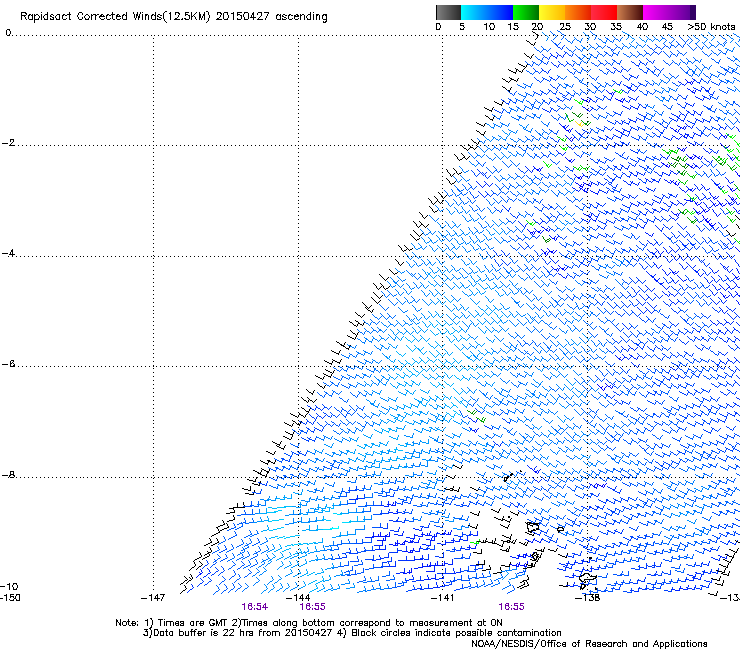Click the legend label 25
Screen dimensions: 740x650
pyautogui.click(x=565, y=26)
